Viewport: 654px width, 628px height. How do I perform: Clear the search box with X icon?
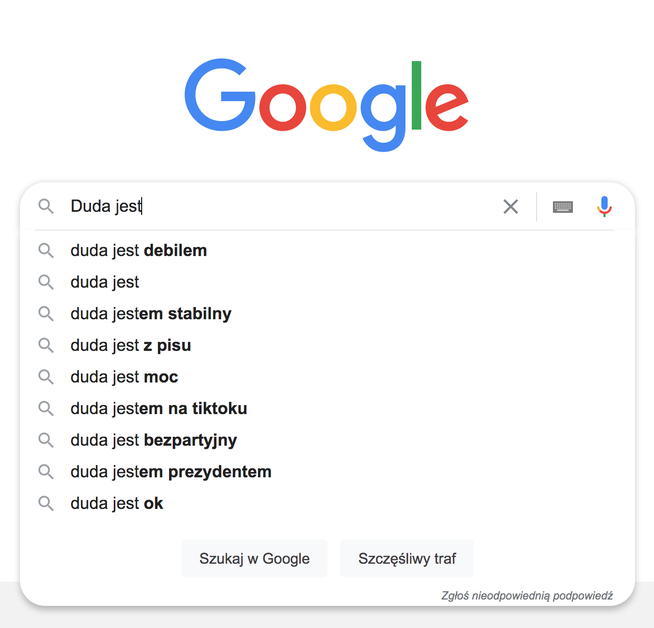[x=510, y=207]
